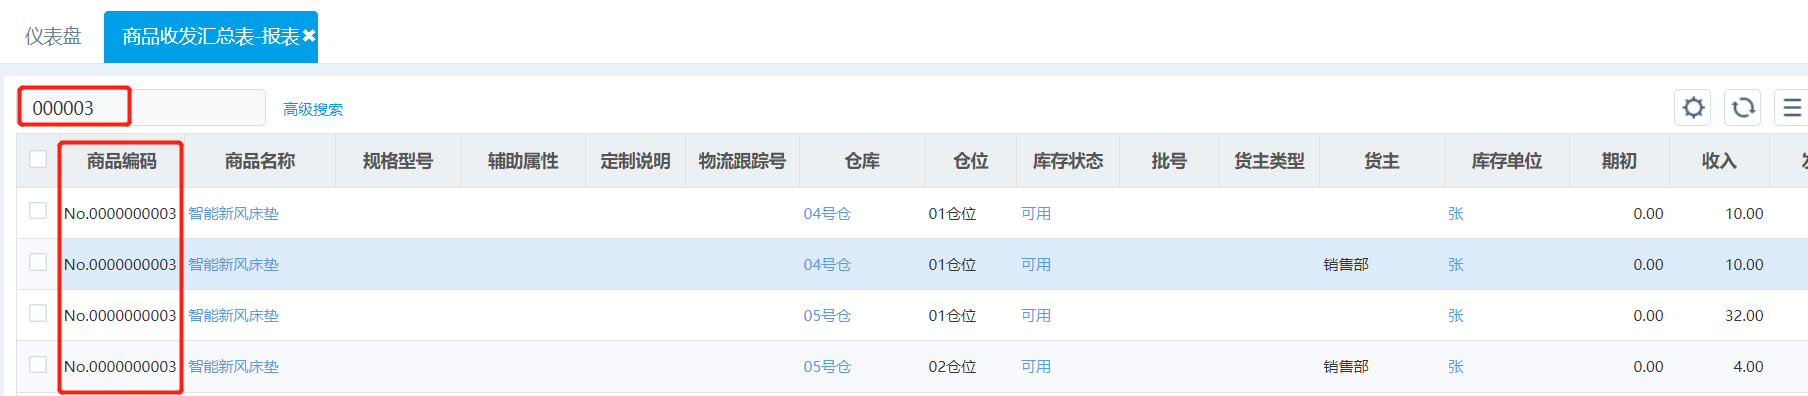Close the 商品收发汇总表-报表 tab
1808x396 pixels.
pyautogui.click(x=309, y=36)
